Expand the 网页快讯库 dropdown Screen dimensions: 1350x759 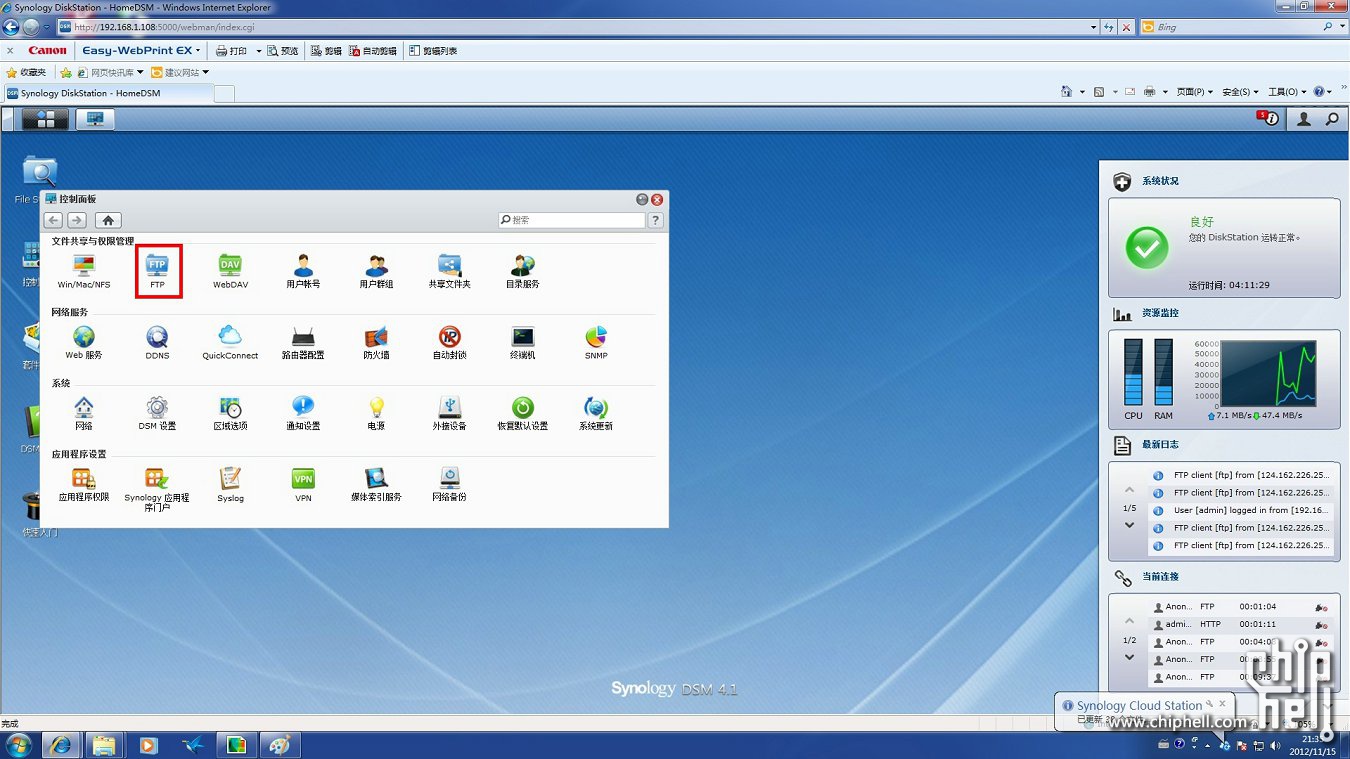(140, 72)
